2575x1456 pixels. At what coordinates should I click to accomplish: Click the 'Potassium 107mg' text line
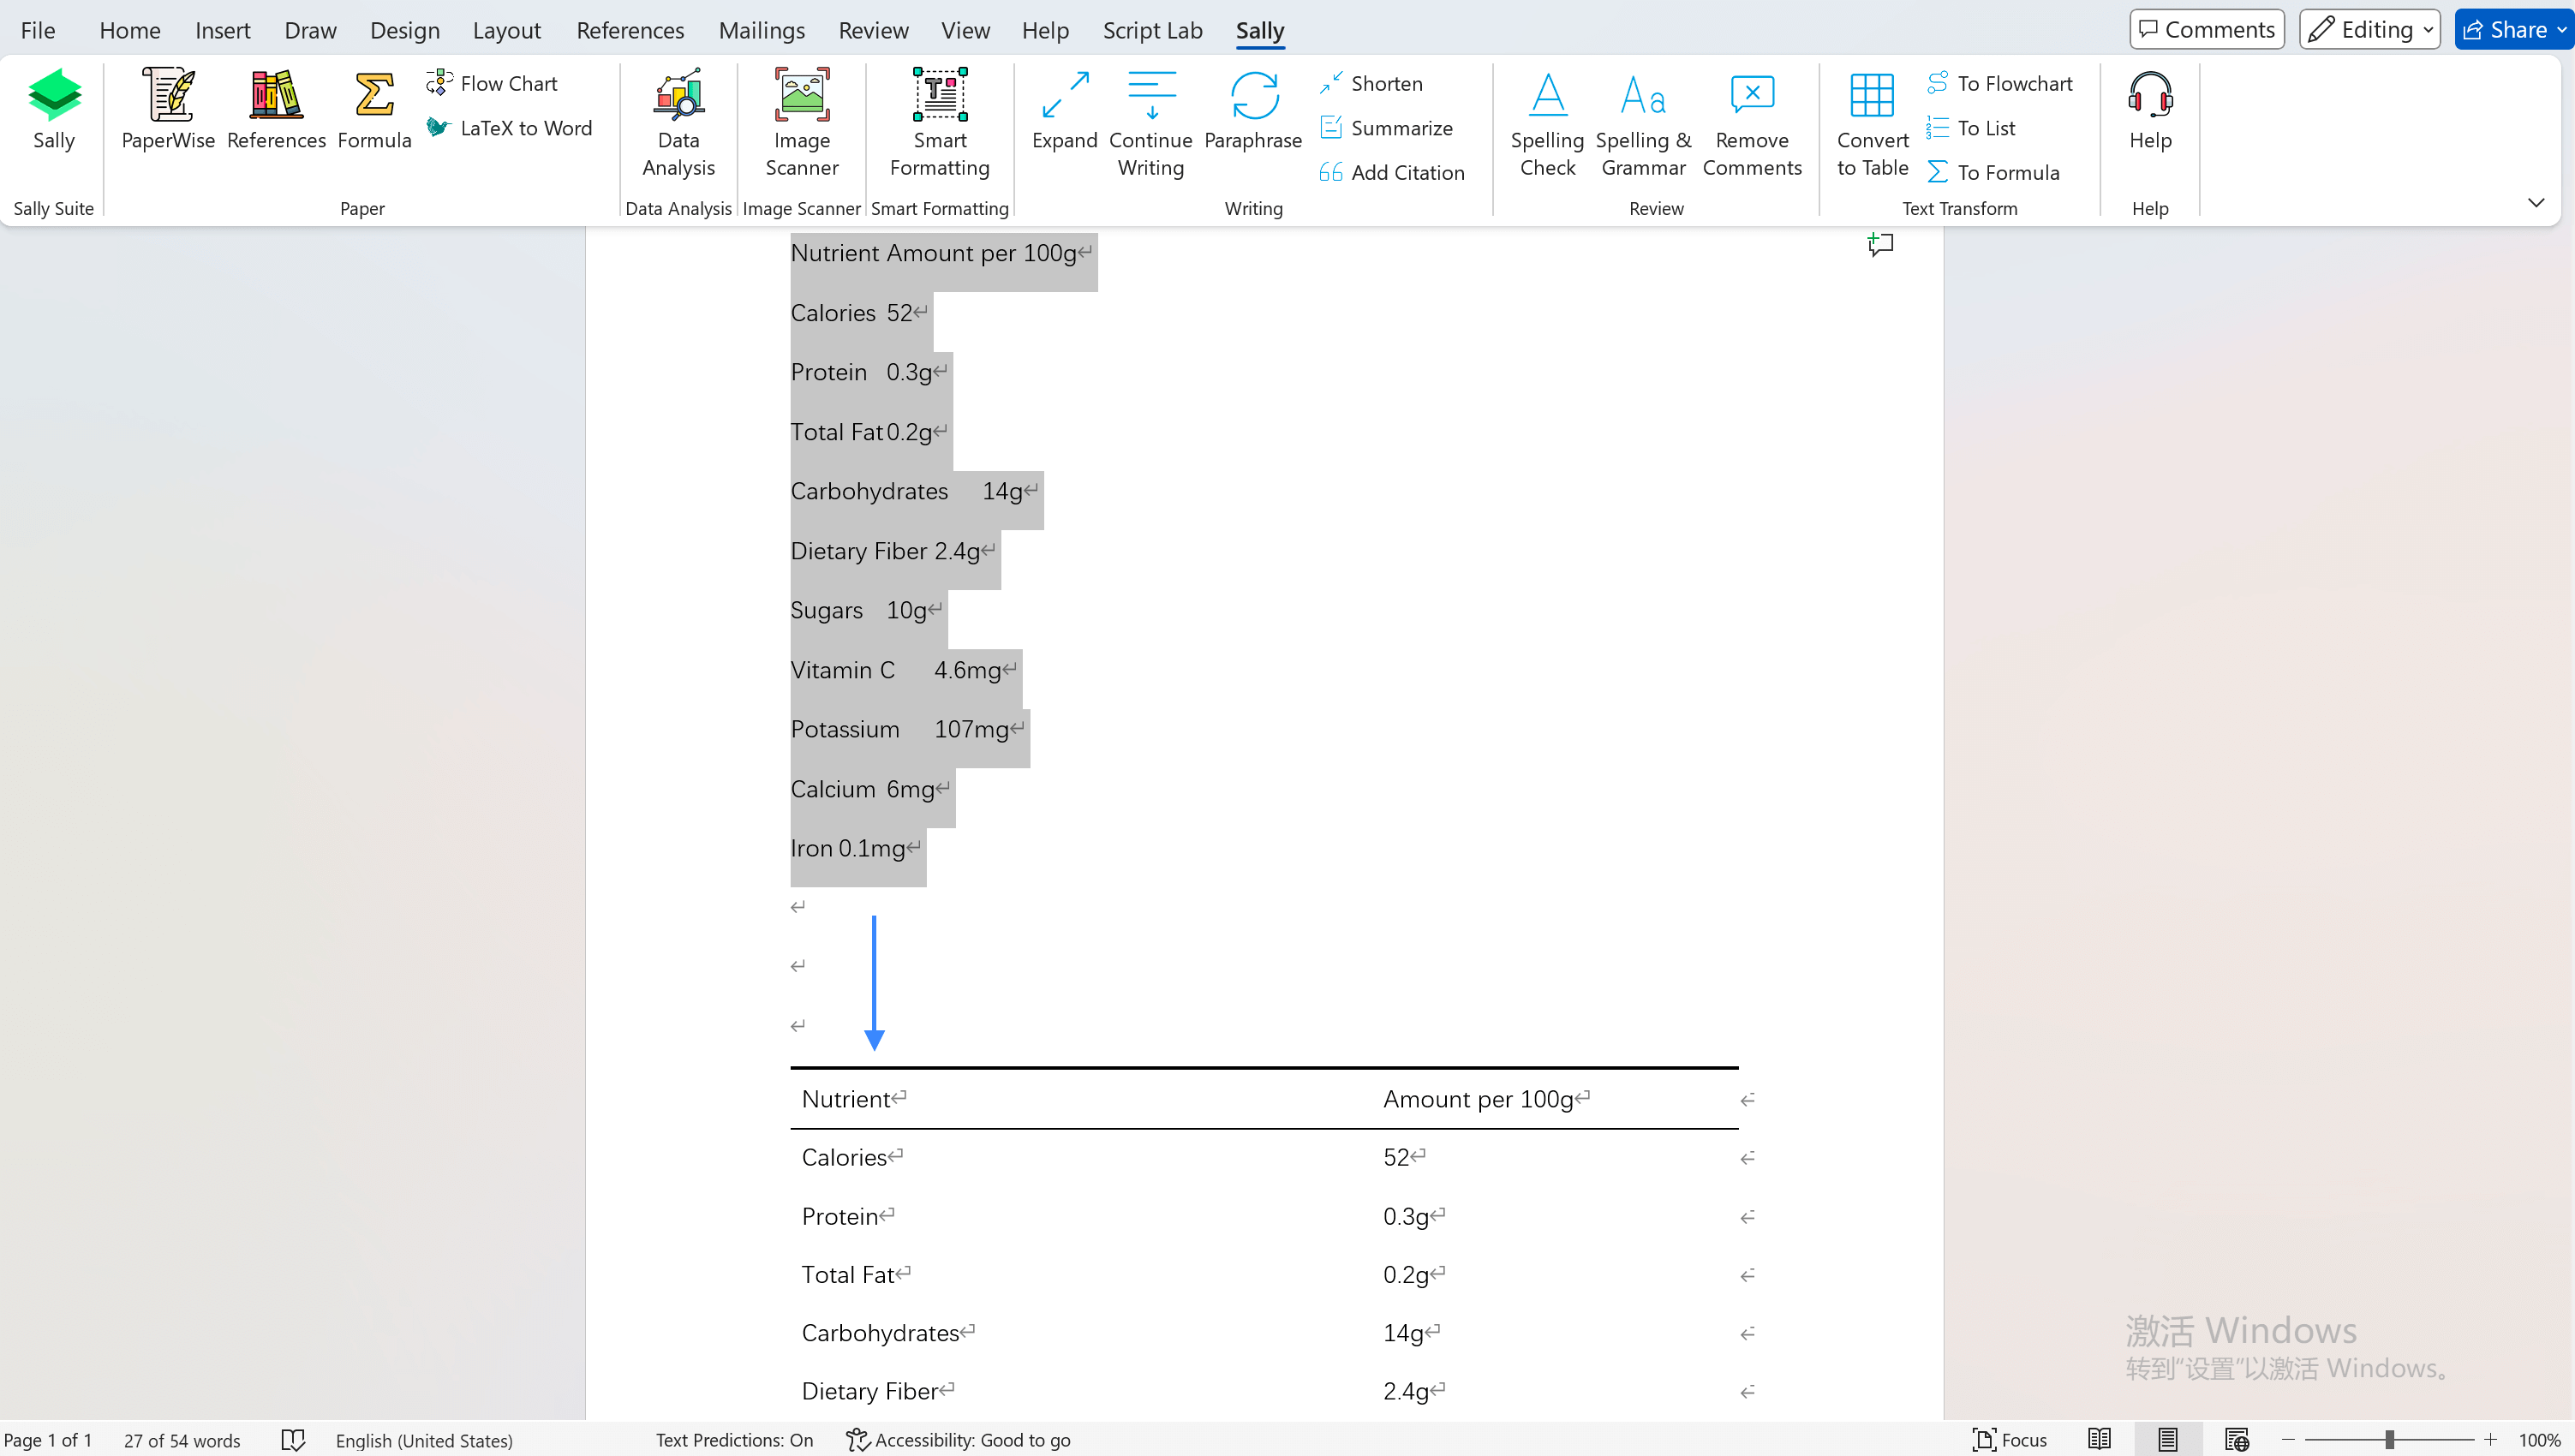click(906, 729)
